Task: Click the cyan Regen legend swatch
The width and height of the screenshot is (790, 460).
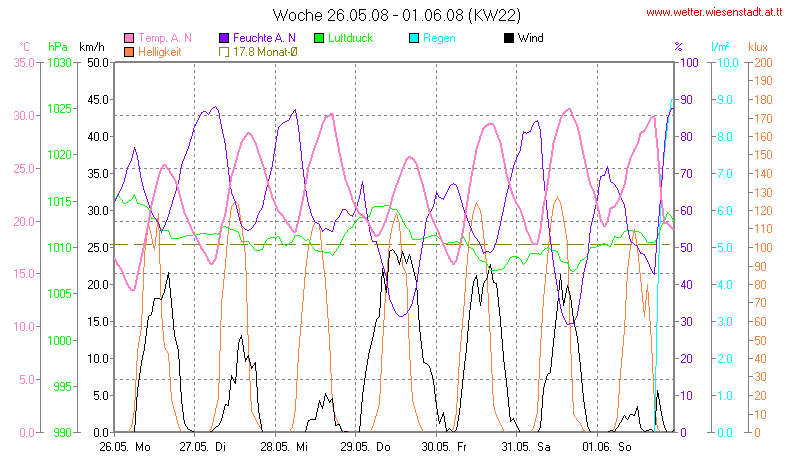Action: point(414,38)
